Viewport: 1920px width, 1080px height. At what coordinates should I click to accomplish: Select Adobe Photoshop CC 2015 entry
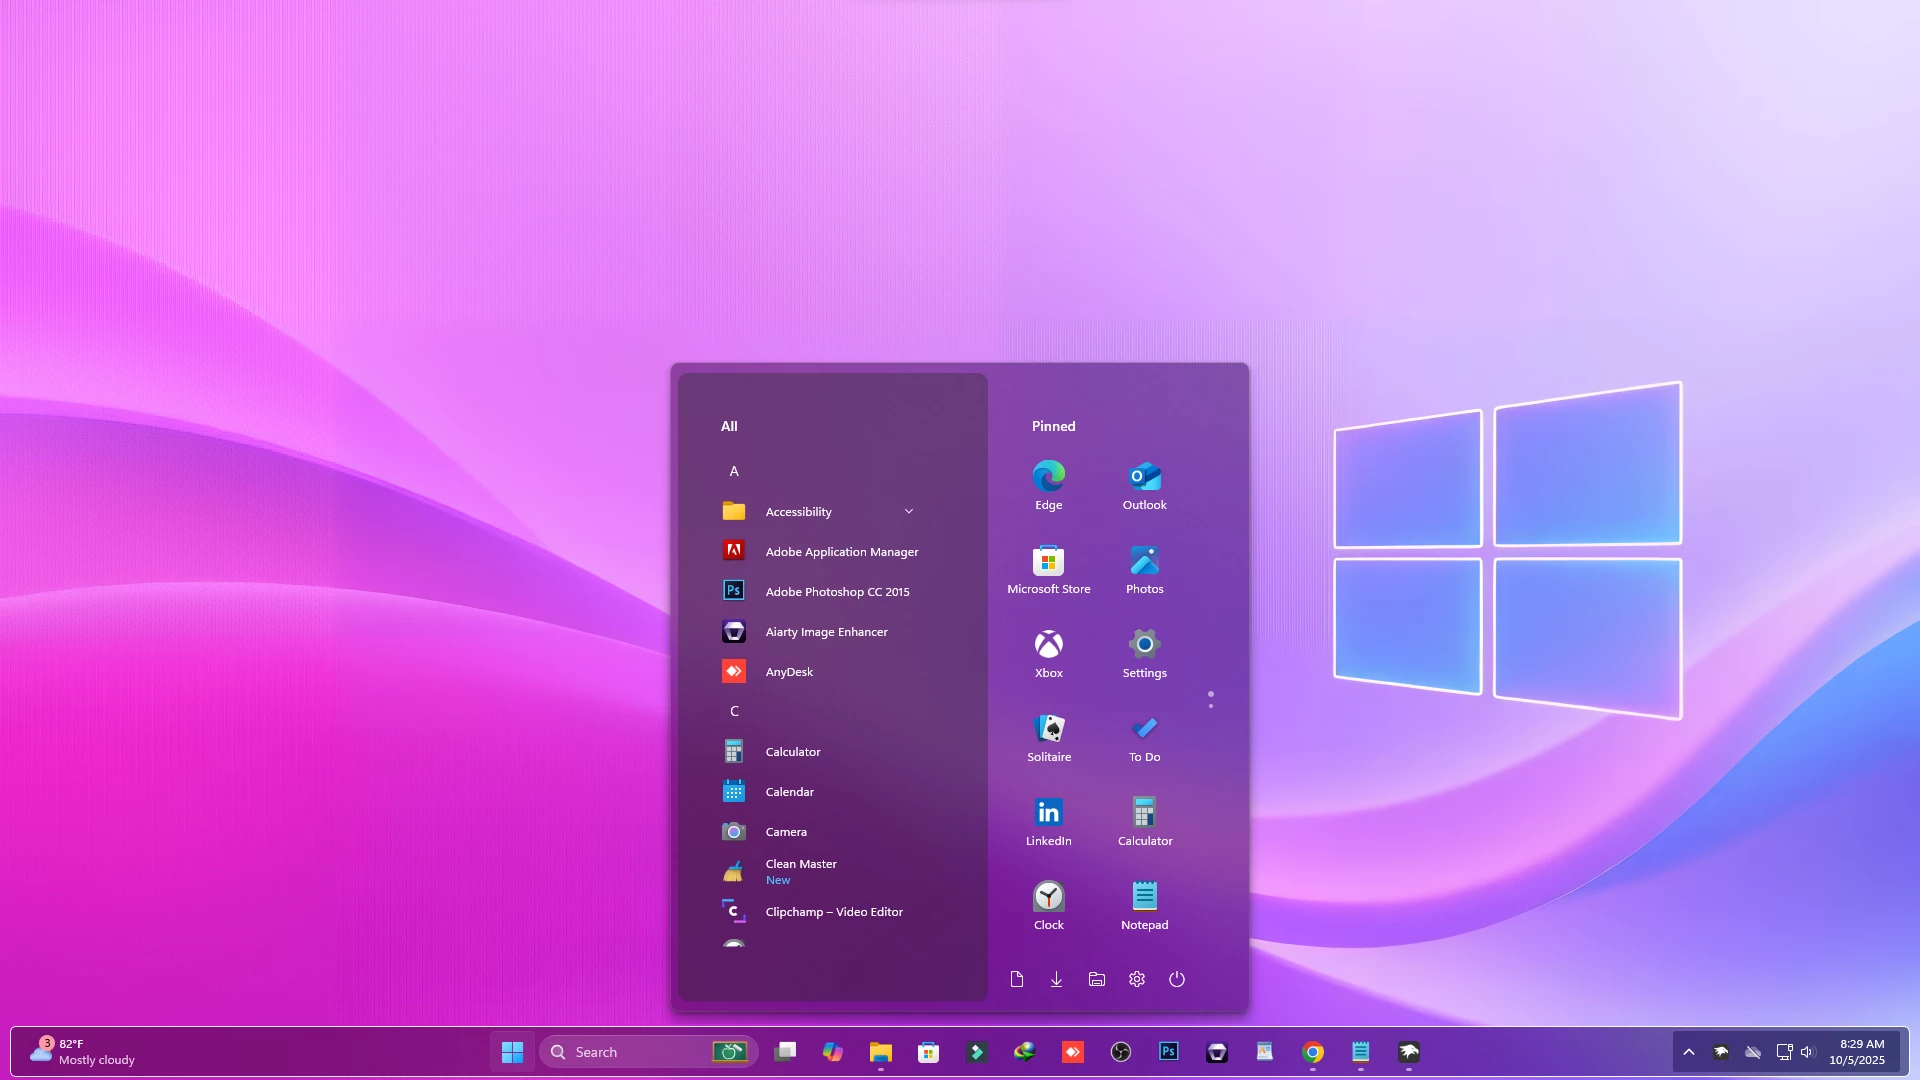[837, 591]
